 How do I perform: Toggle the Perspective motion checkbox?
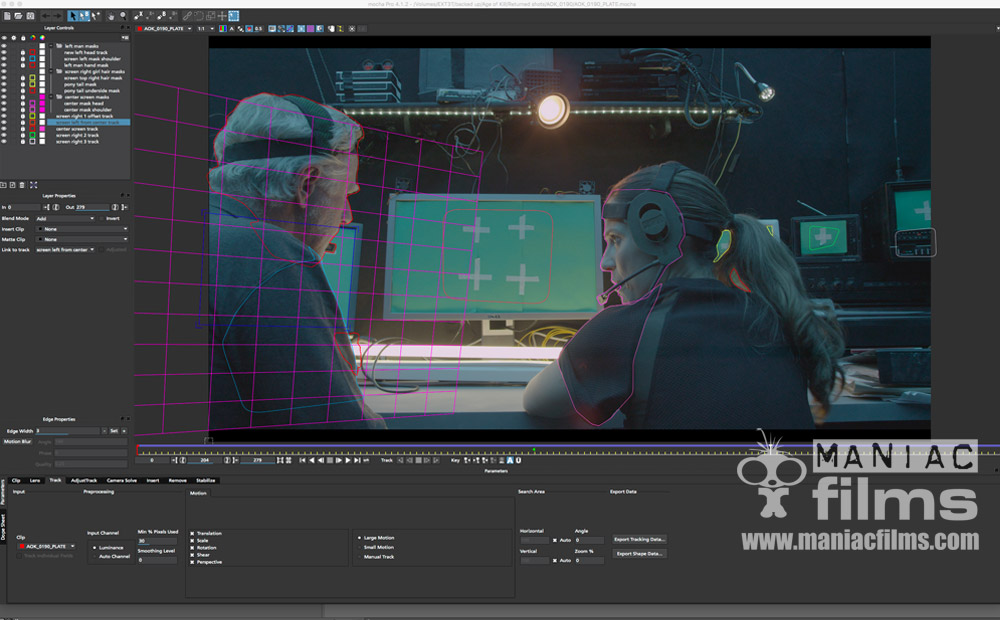(x=192, y=562)
